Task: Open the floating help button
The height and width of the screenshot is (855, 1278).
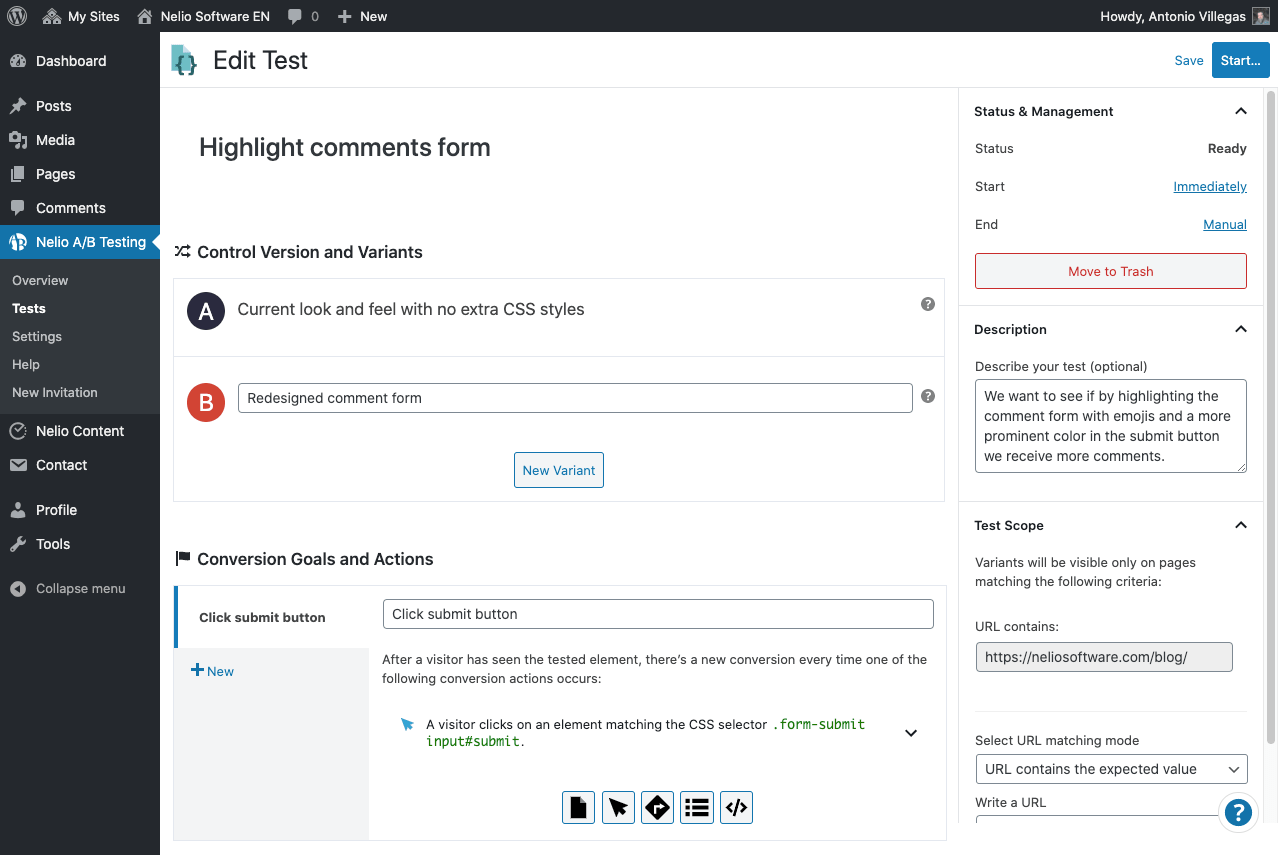Action: click(1238, 812)
